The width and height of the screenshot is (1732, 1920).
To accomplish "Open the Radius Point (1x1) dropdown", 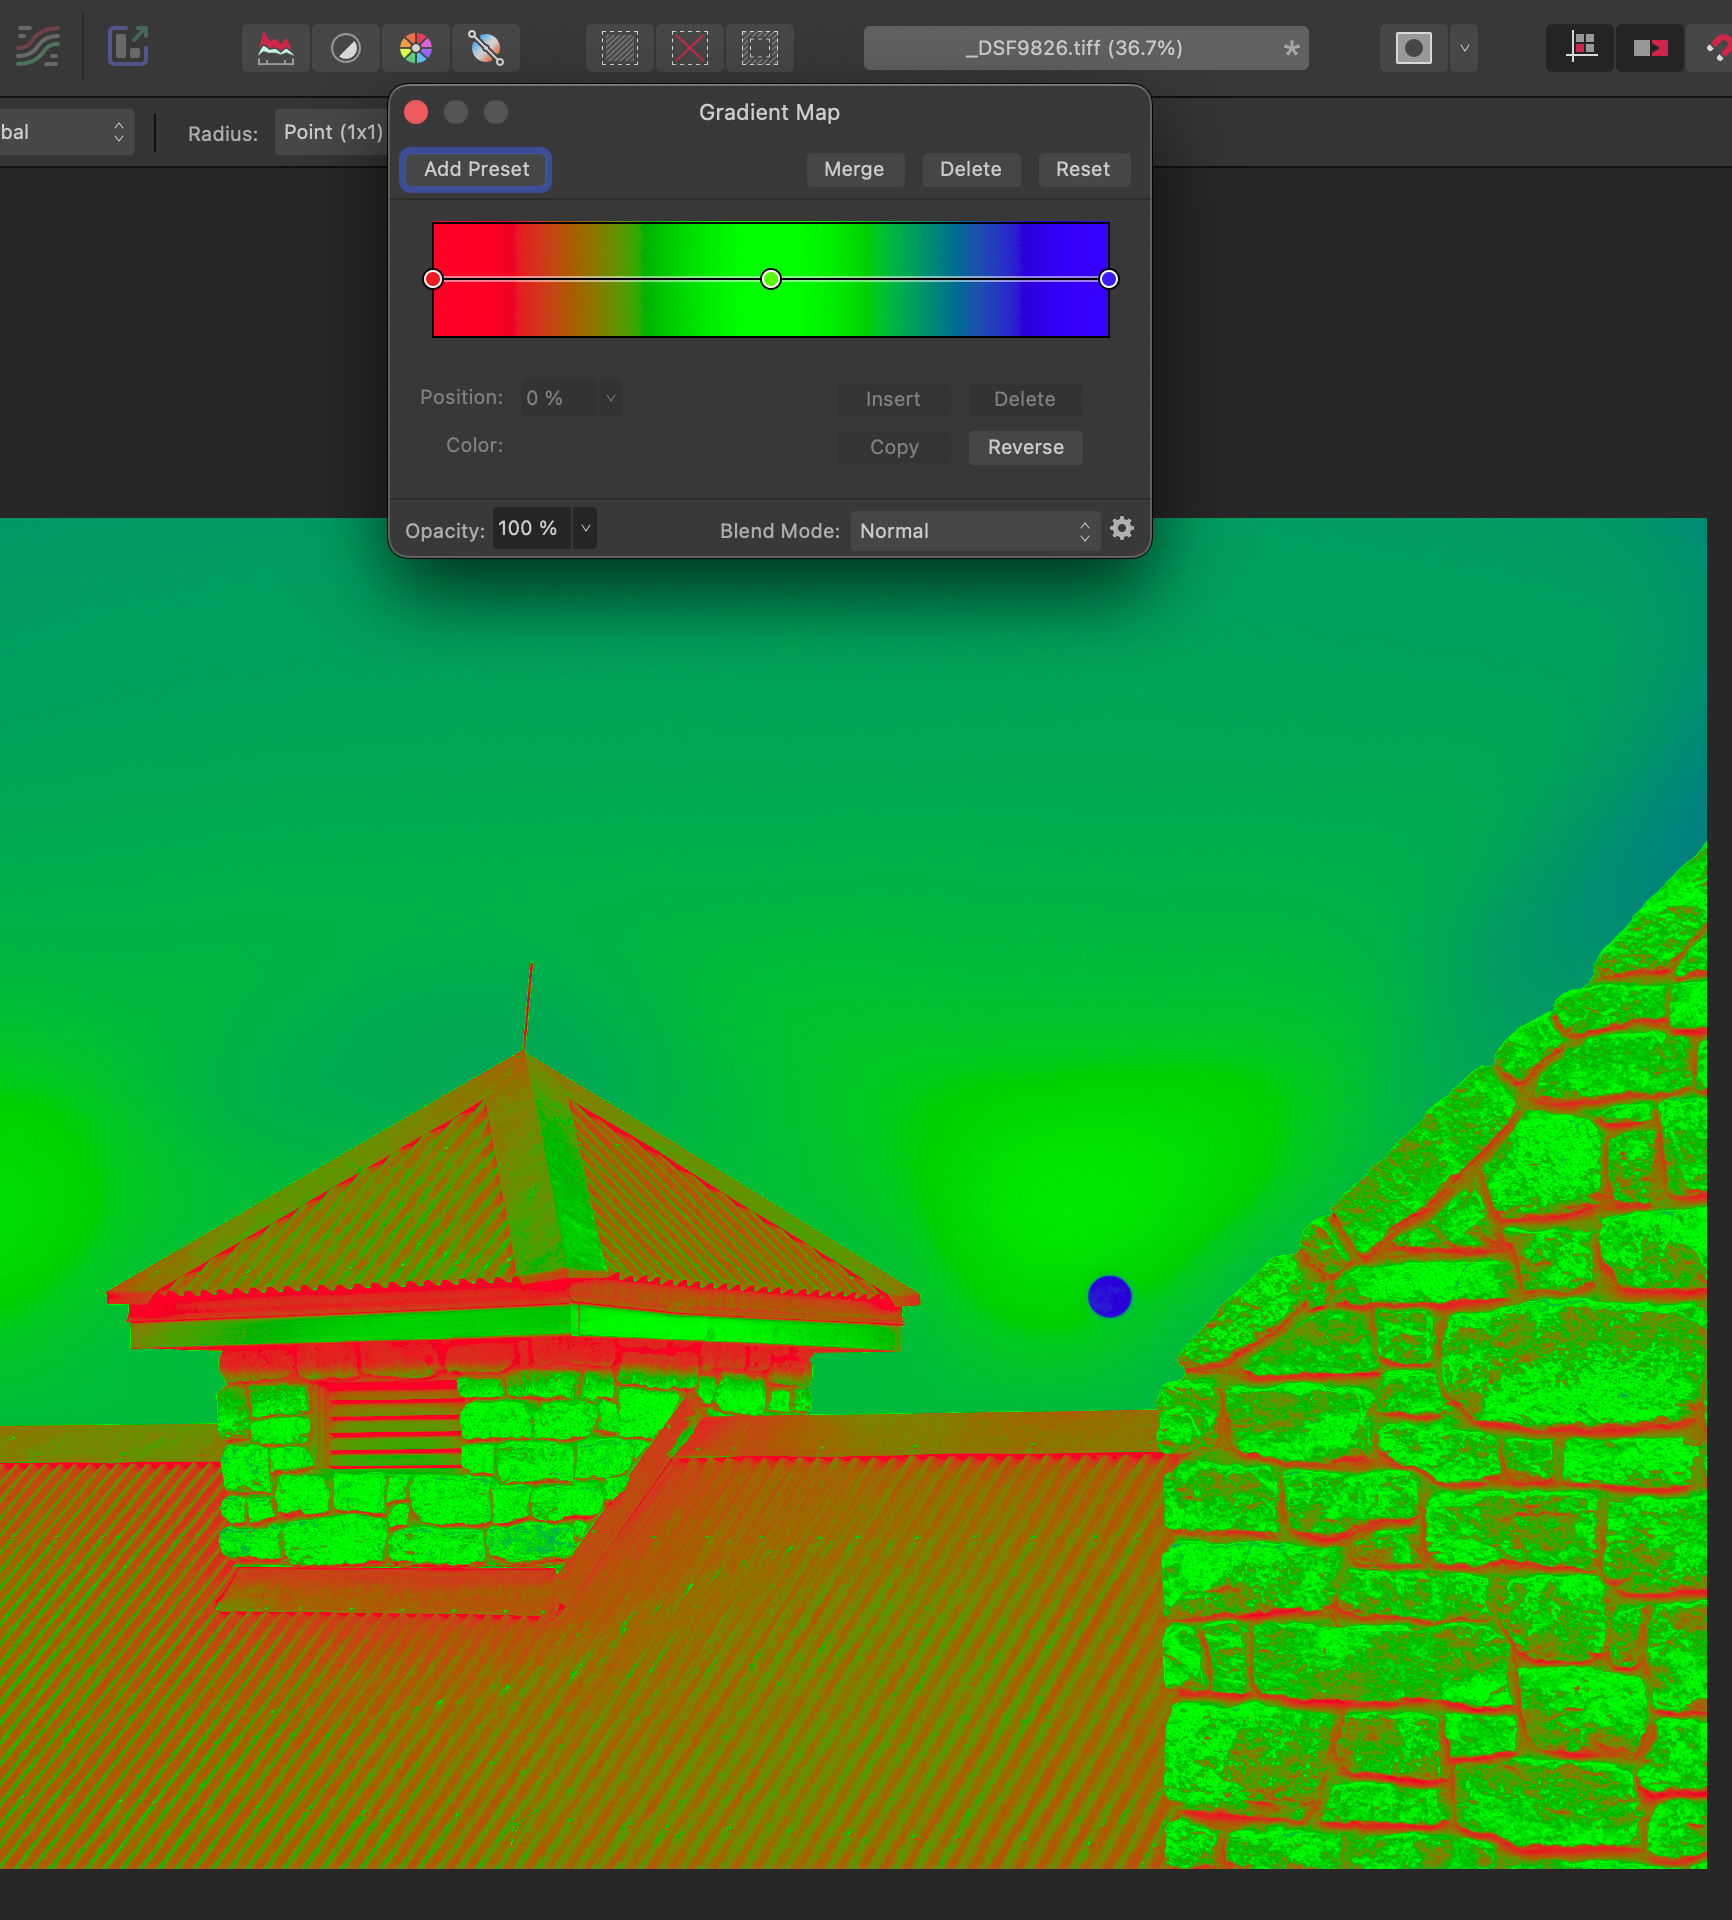I will coord(332,132).
